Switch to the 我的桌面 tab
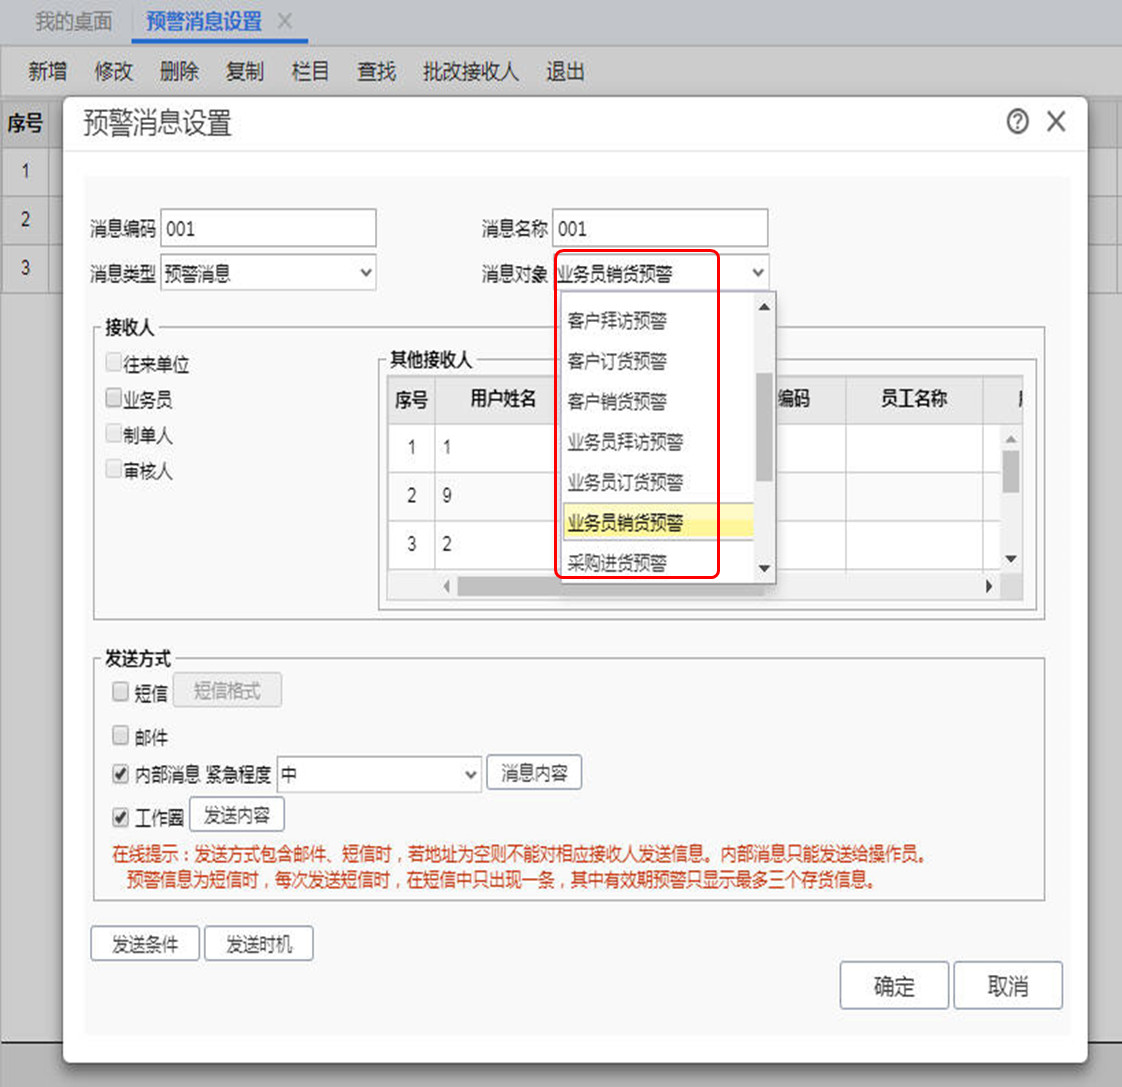This screenshot has height=1087, width=1122. (73, 21)
